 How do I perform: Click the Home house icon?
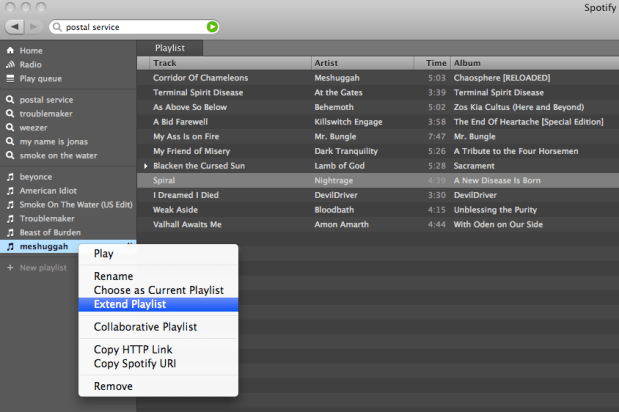(10, 50)
